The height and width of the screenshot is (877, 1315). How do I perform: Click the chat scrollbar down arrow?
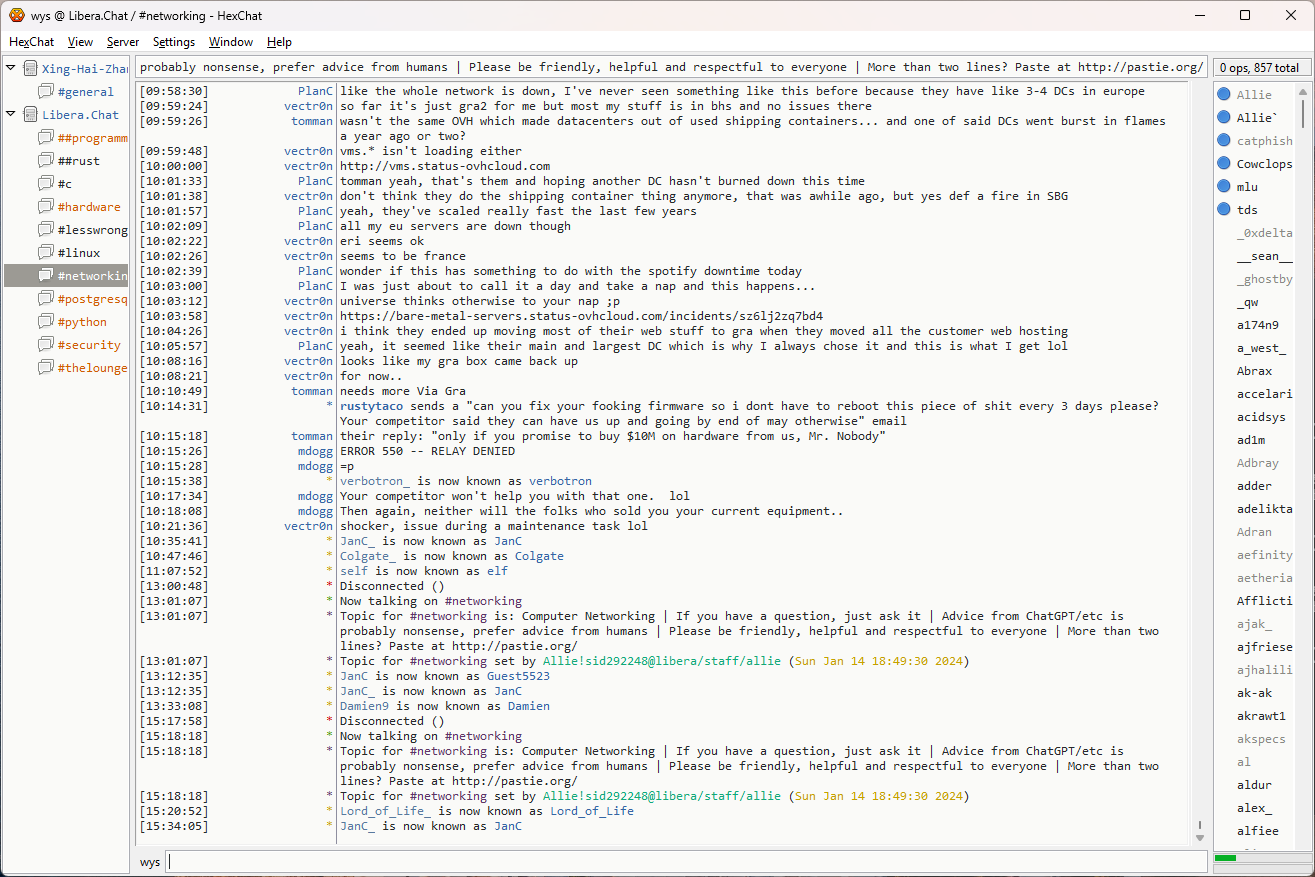1200,837
